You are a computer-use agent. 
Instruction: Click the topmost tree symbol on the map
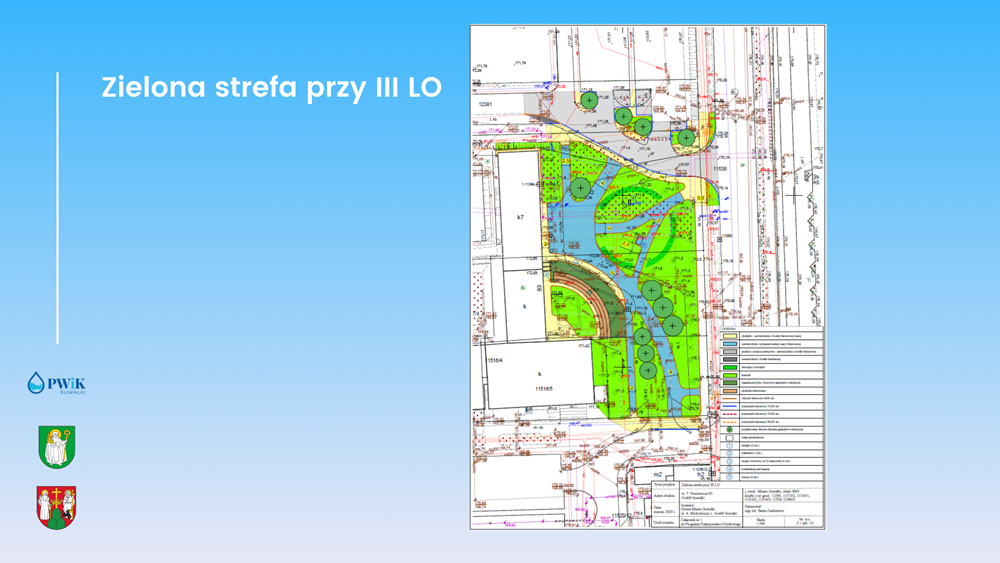coord(589,100)
